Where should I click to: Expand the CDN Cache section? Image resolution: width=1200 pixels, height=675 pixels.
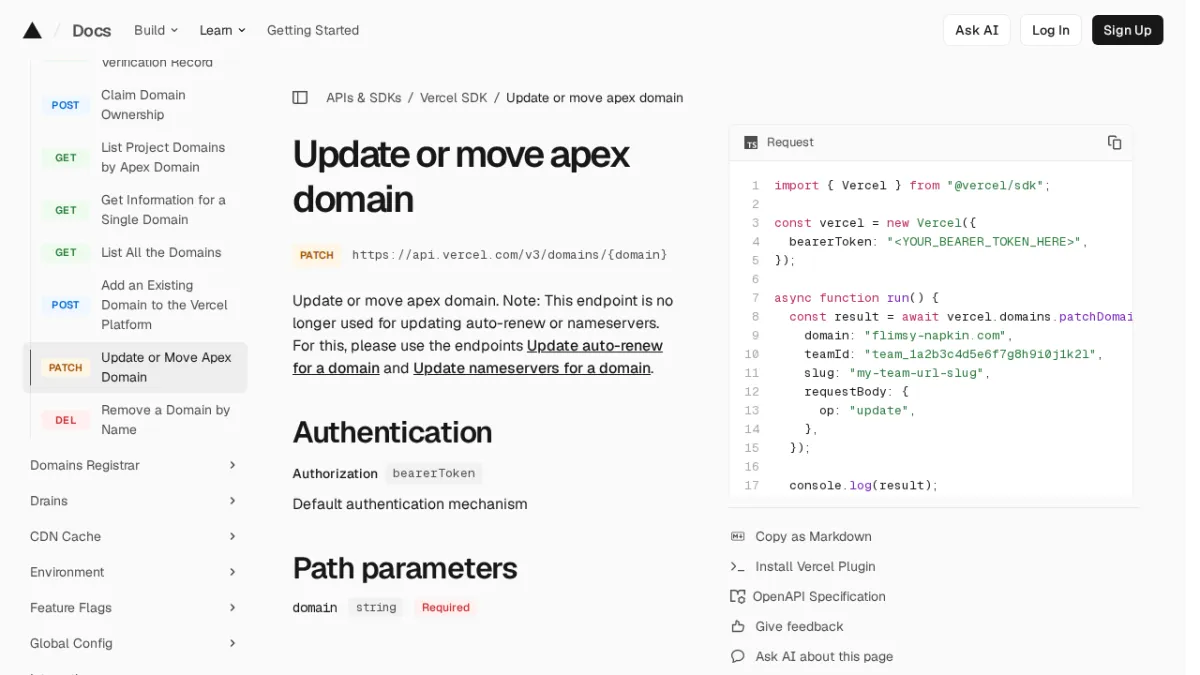pos(134,536)
